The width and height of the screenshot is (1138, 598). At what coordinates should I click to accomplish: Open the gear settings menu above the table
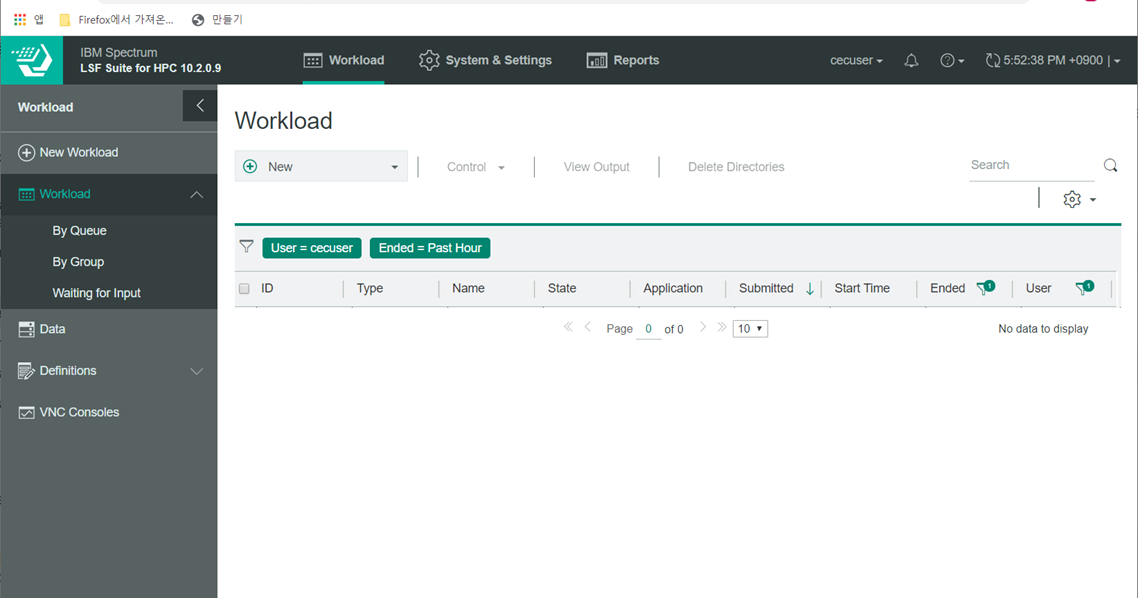[1071, 199]
